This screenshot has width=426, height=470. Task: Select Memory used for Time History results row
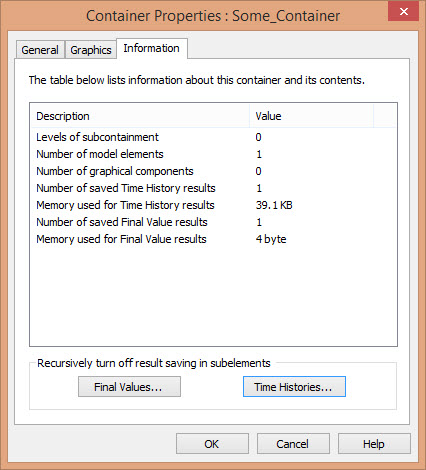[213, 205]
